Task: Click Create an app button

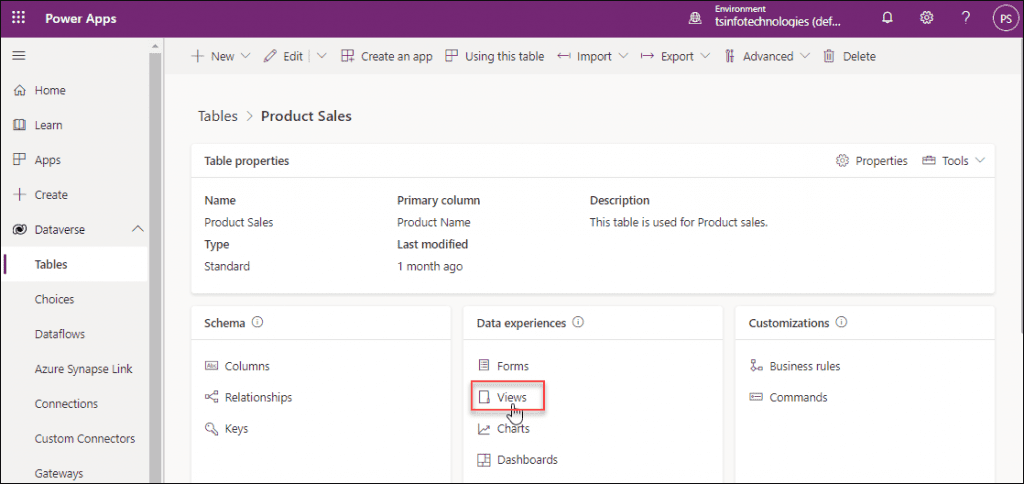Action: [x=387, y=56]
